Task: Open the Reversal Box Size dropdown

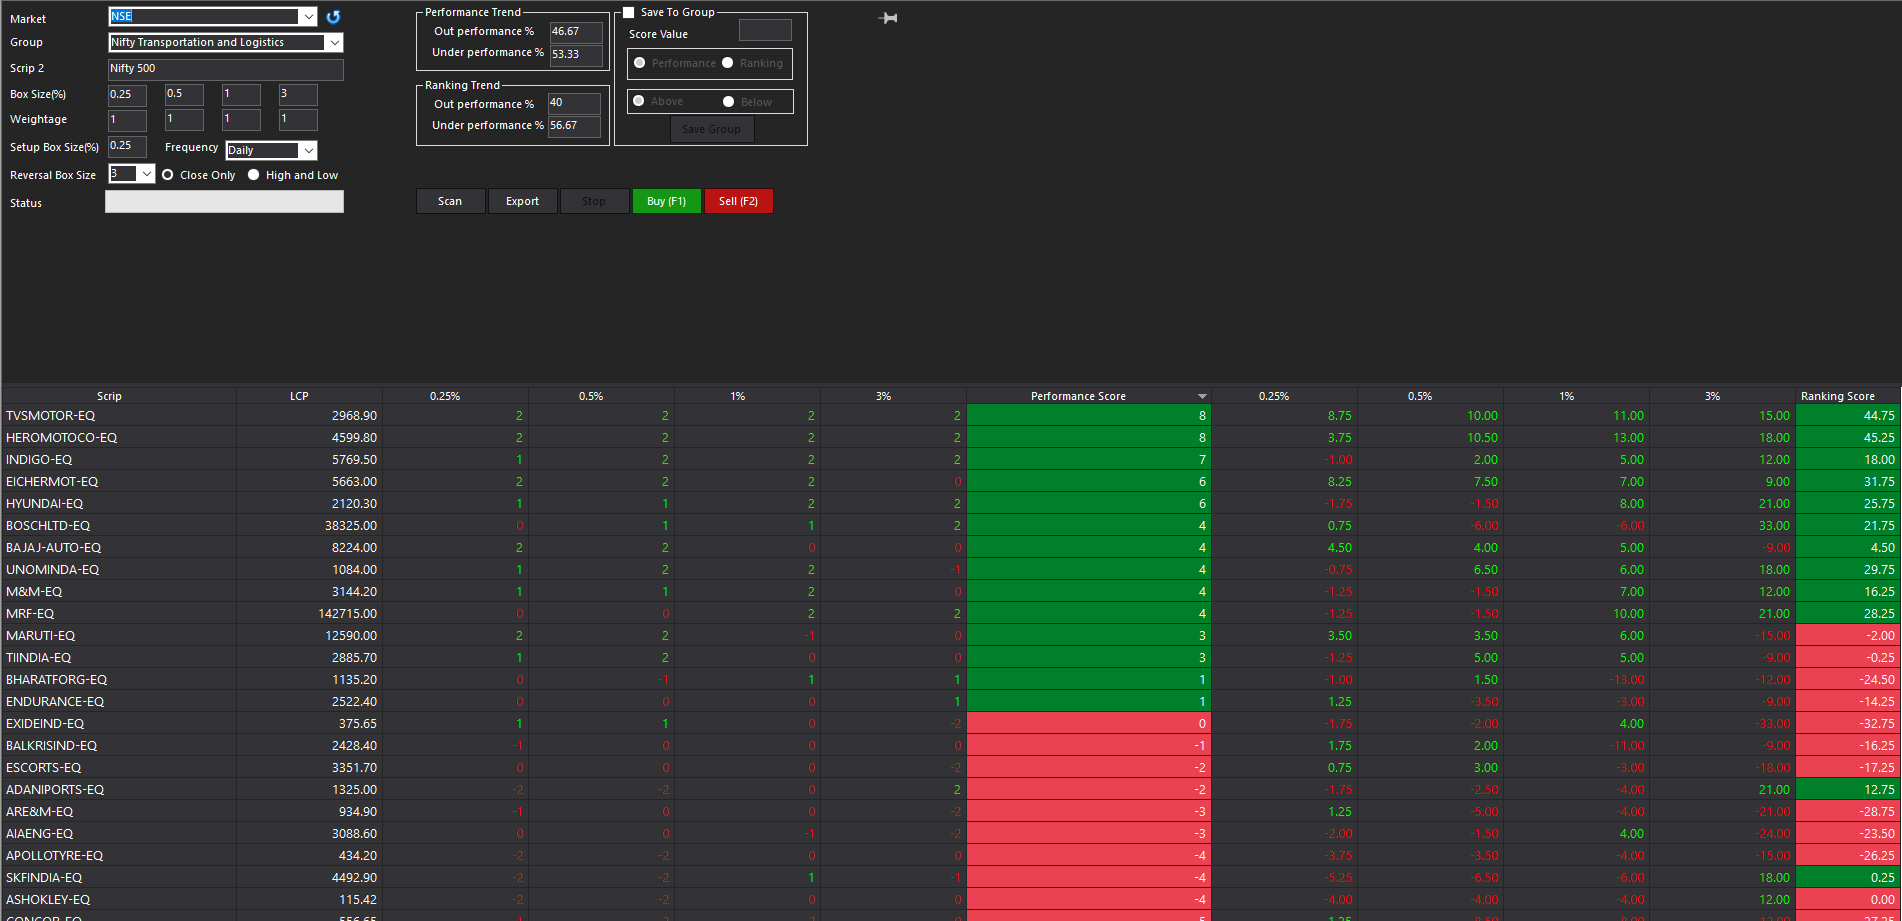Action: coord(146,174)
